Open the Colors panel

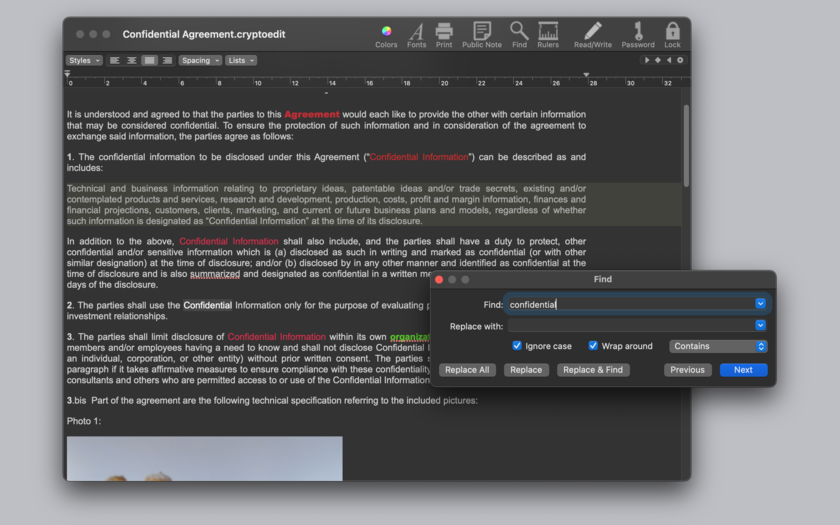[386, 36]
